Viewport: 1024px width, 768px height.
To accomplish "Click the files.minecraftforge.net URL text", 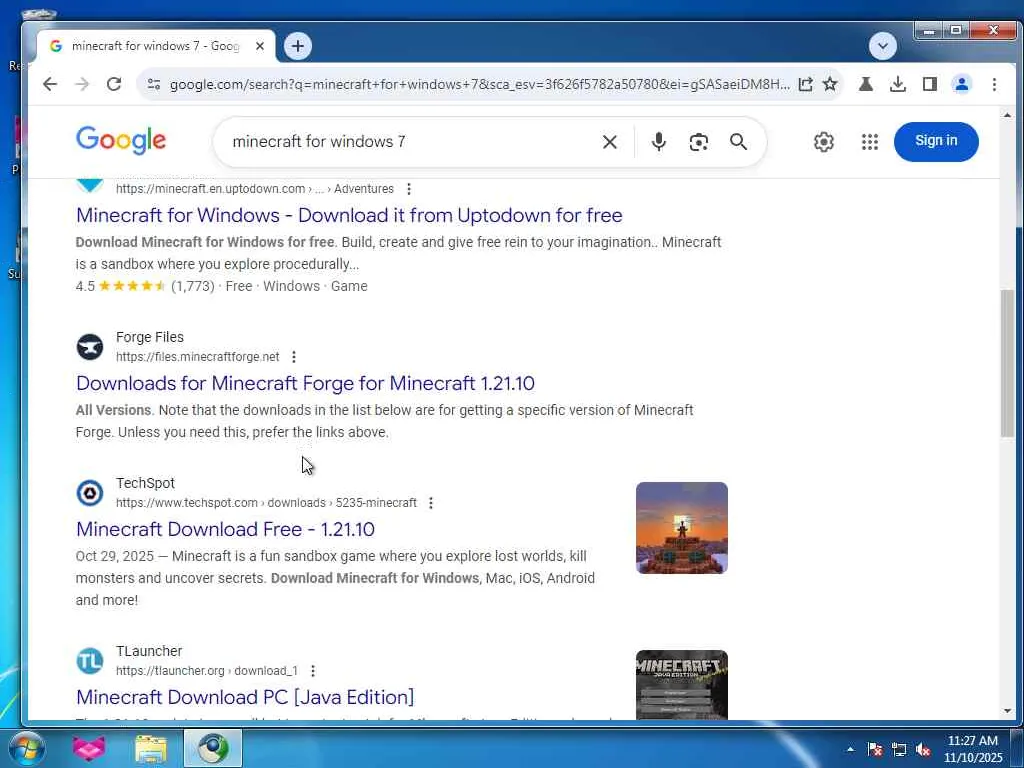I will click(x=198, y=357).
